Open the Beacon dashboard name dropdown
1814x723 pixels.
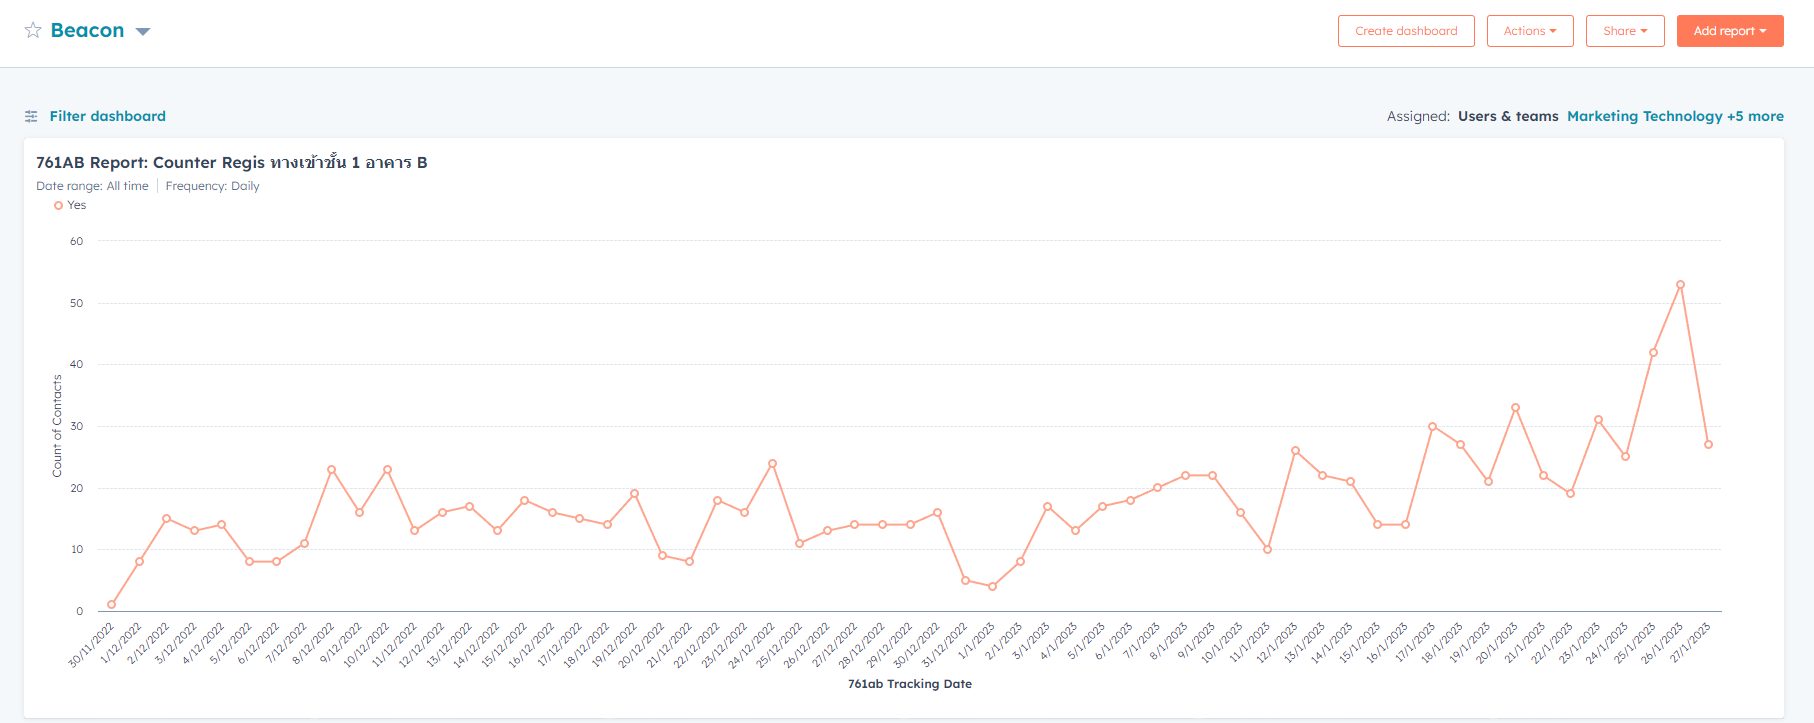click(143, 32)
